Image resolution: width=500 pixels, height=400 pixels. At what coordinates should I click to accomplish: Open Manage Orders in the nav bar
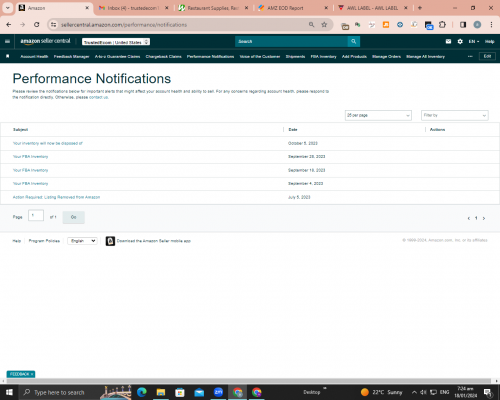tap(386, 57)
